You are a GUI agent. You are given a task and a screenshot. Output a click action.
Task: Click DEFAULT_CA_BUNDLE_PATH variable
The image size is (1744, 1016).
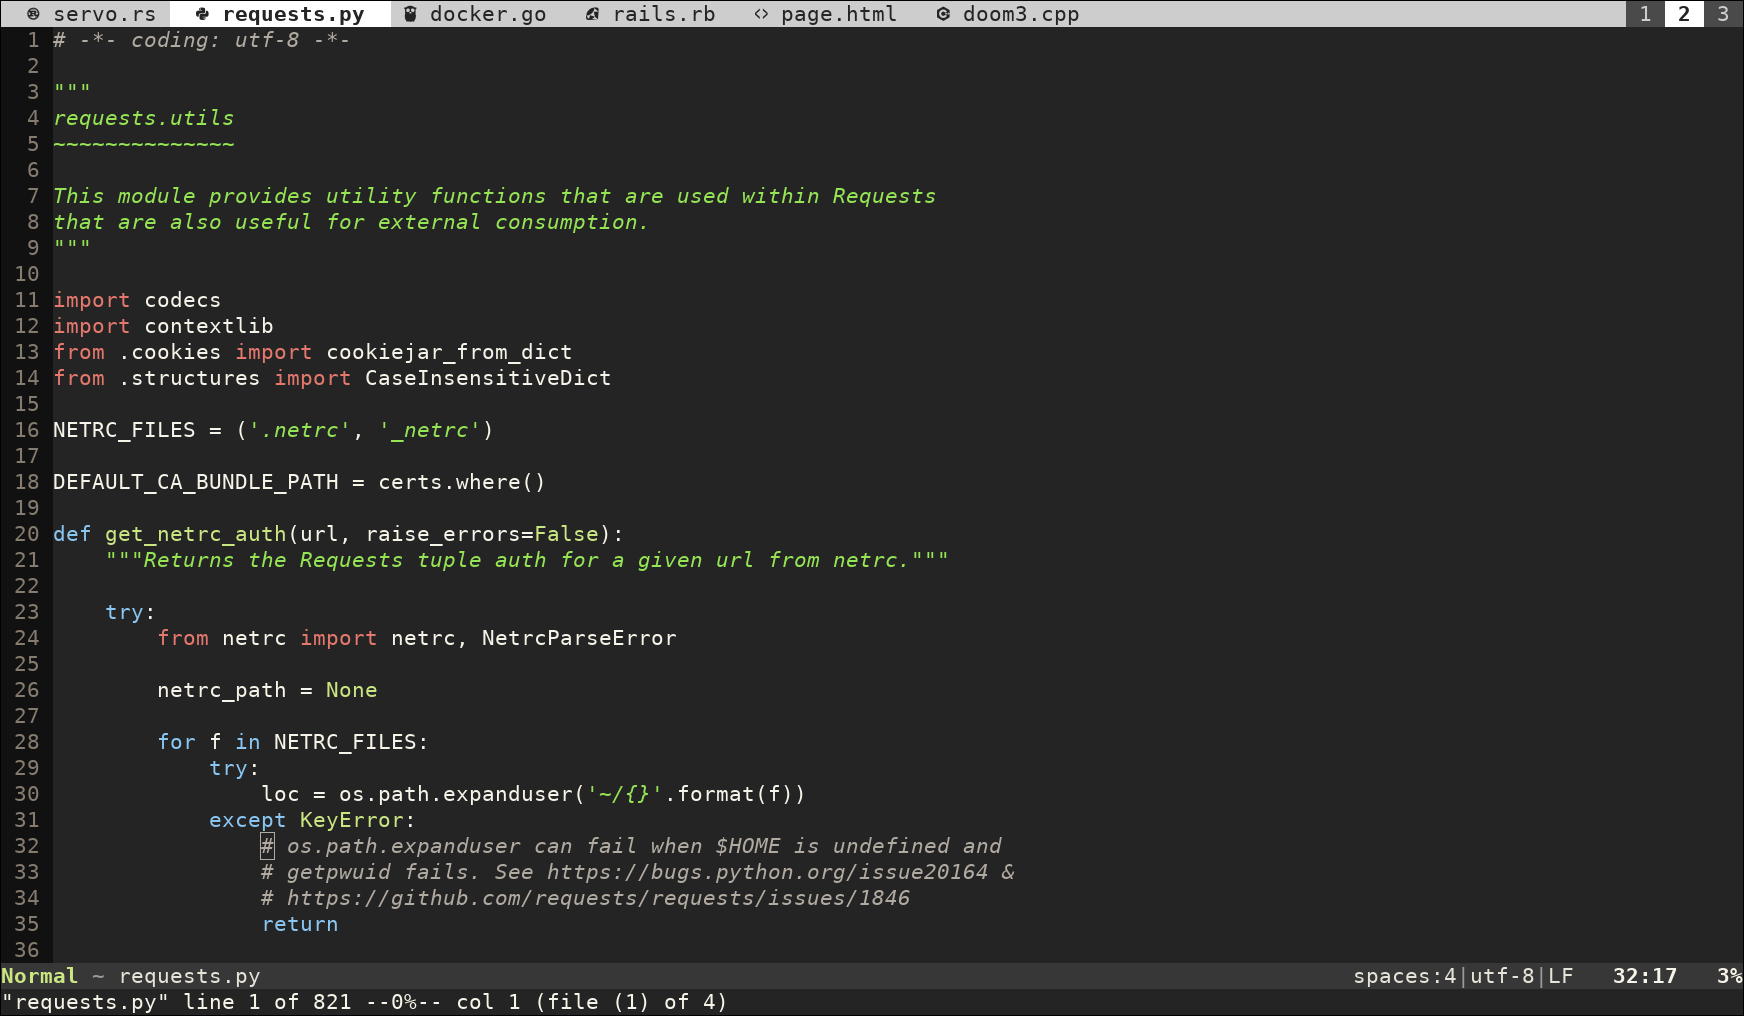coord(196,482)
